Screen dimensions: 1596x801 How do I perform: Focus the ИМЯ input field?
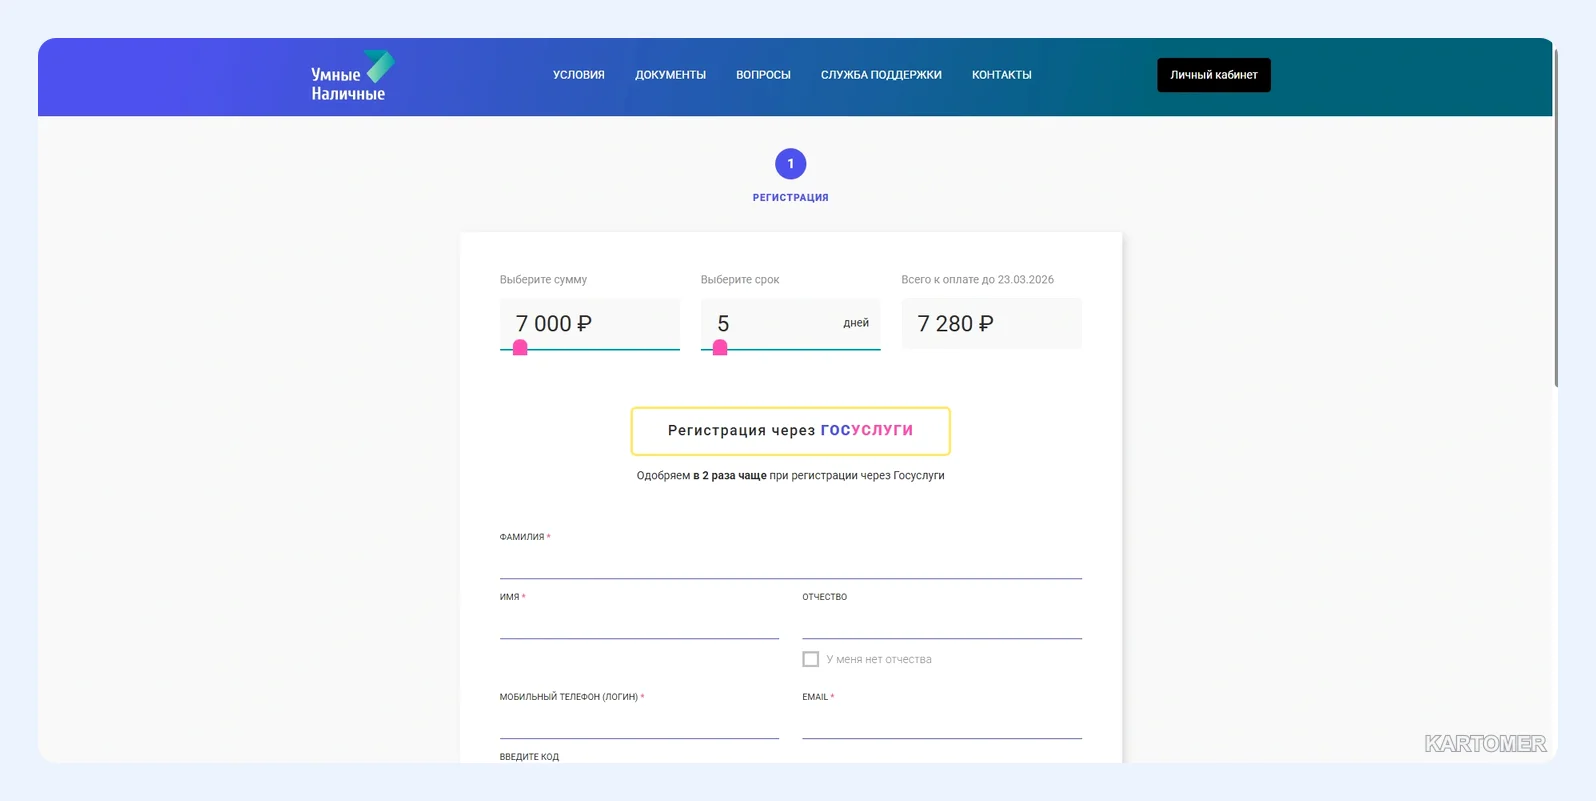(x=639, y=623)
